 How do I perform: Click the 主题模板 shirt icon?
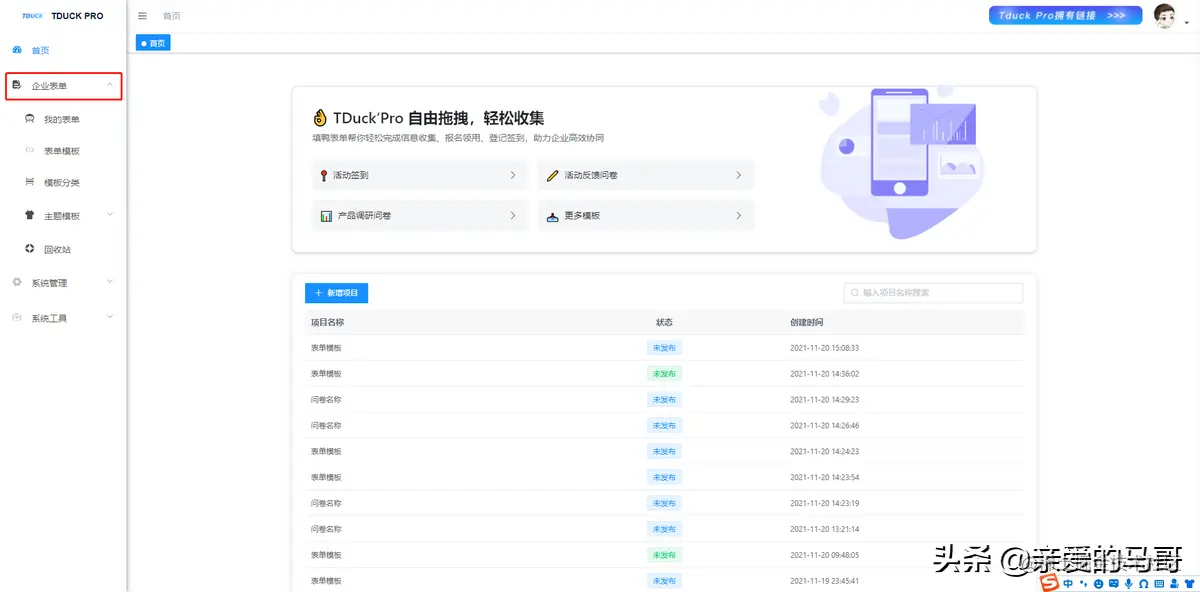coord(29,214)
